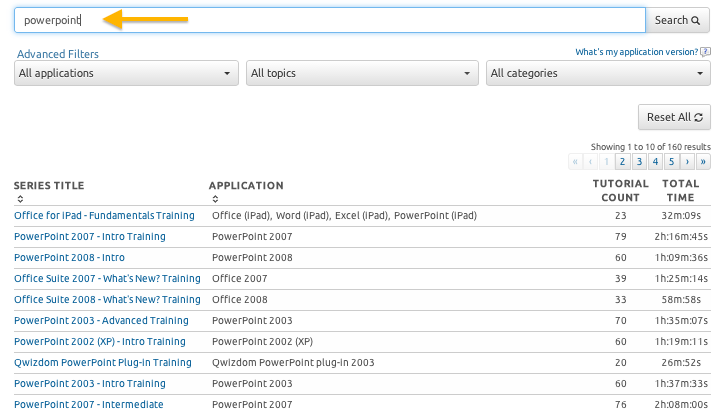The width and height of the screenshot is (725, 419).
Task: Click the Application column sort arrows
Action: point(214,199)
